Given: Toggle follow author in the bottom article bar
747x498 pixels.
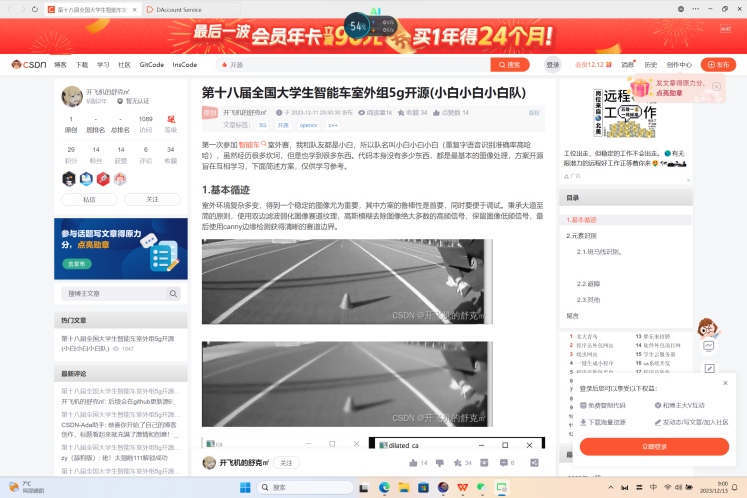Looking at the screenshot, I should [x=286, y=463].
